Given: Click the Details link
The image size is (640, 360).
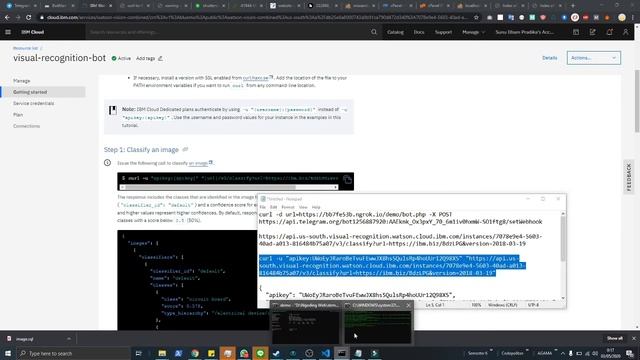Looking at the screenshot, I should click(549, 58).
